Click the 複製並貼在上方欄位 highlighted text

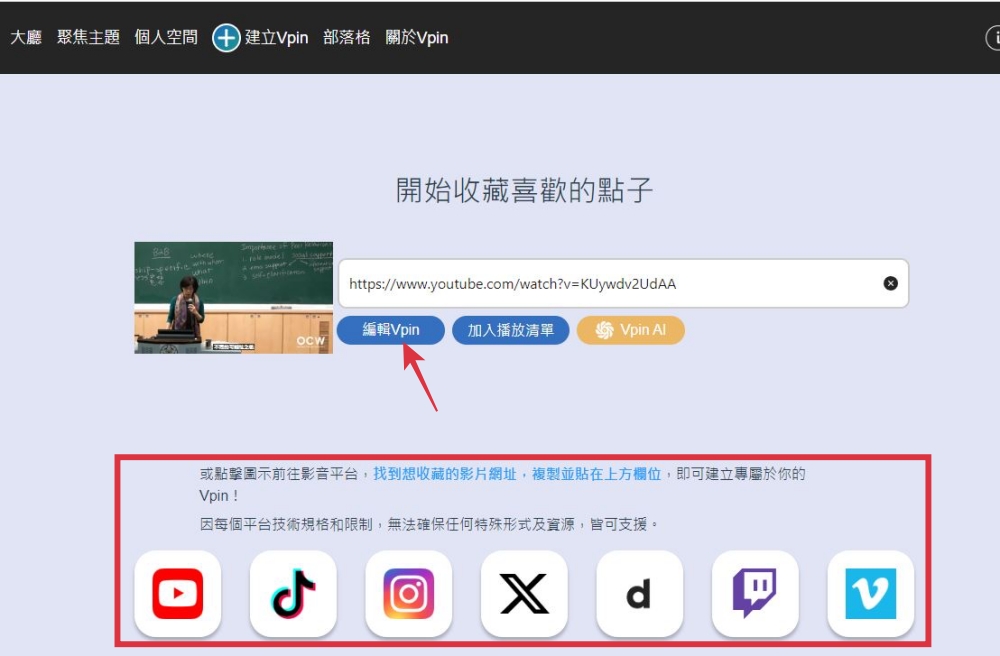pos(596,474)
